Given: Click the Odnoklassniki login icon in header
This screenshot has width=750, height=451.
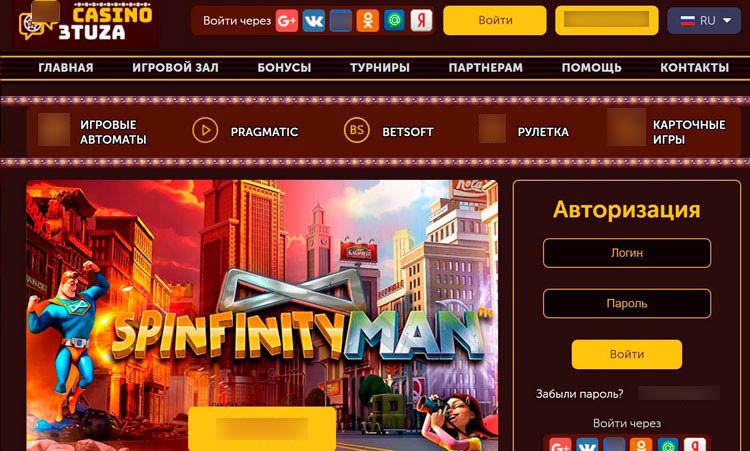Looking at the screenshot, I should pos(367,21).
